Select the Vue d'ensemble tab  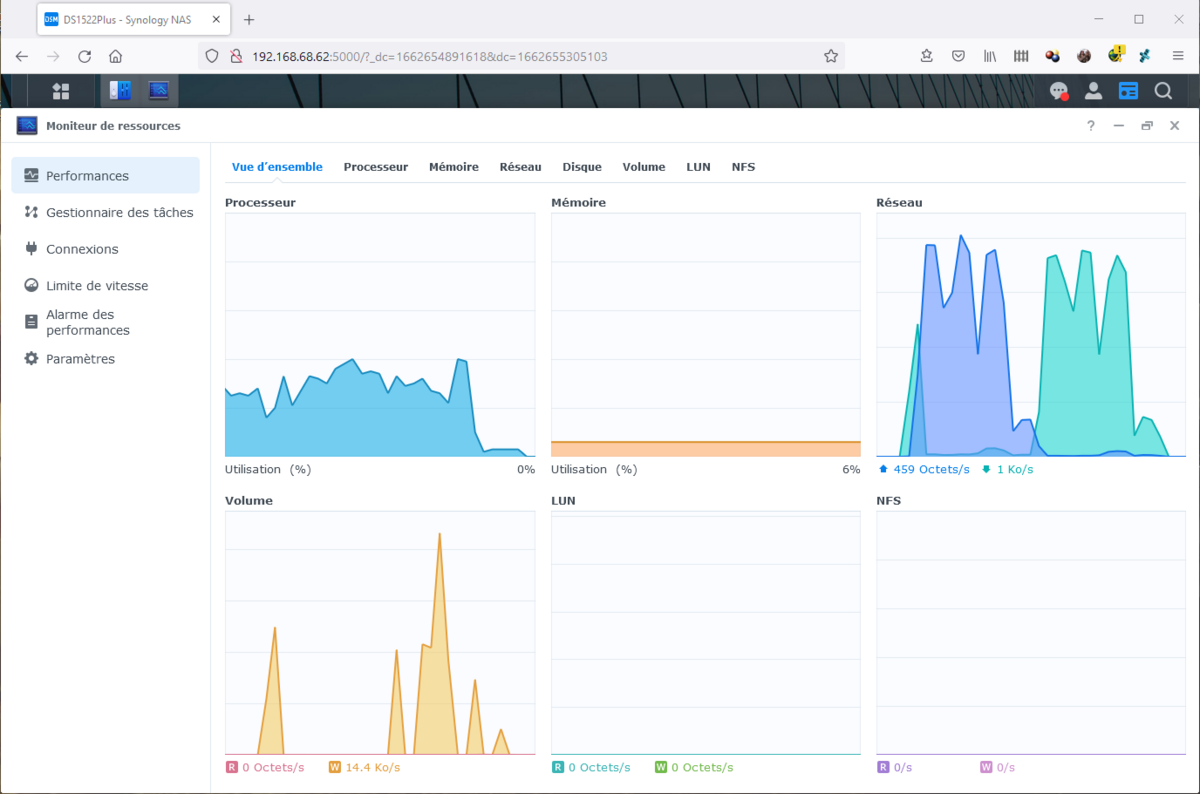point(277,167)
